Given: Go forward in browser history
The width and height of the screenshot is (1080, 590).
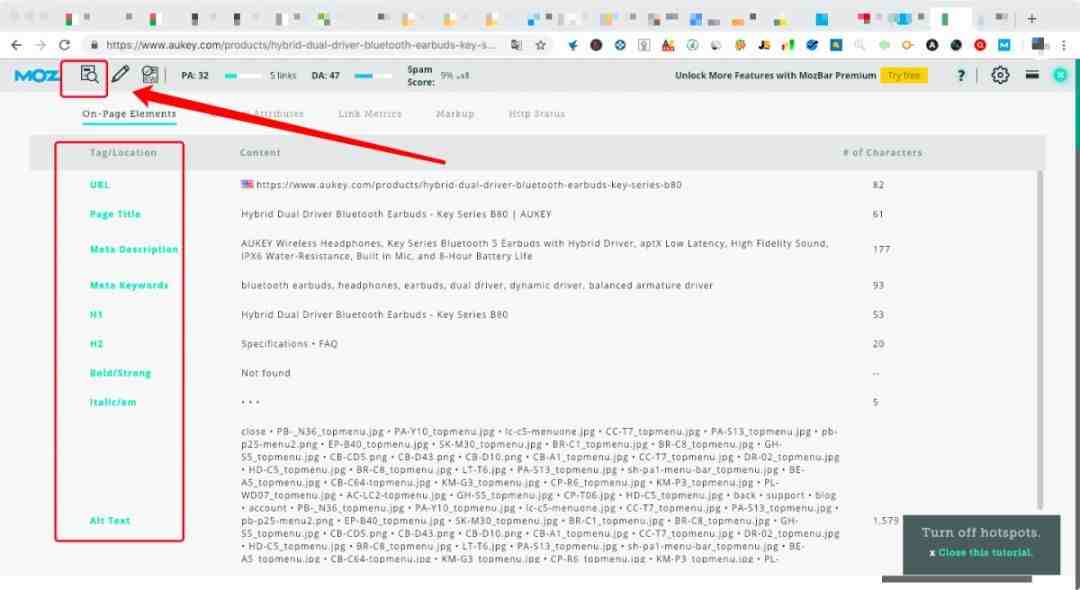Looking at the screenshot, I should pyautogui.click(x=41, y=45).
